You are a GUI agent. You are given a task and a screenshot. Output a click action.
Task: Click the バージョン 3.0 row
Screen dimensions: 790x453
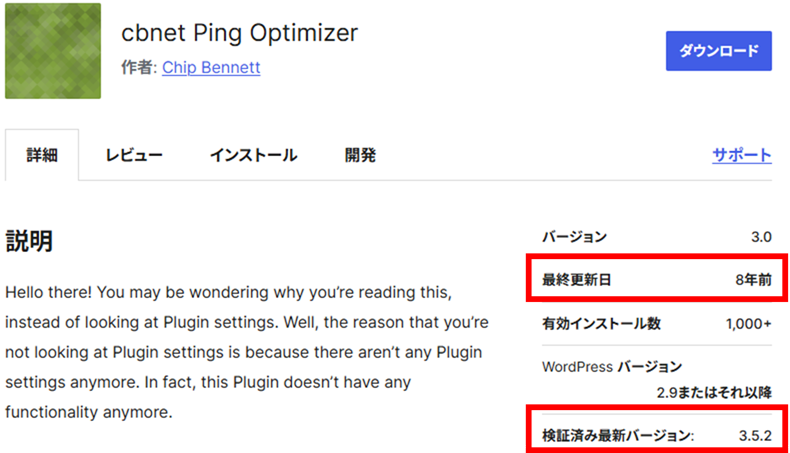tap(656, 237)
